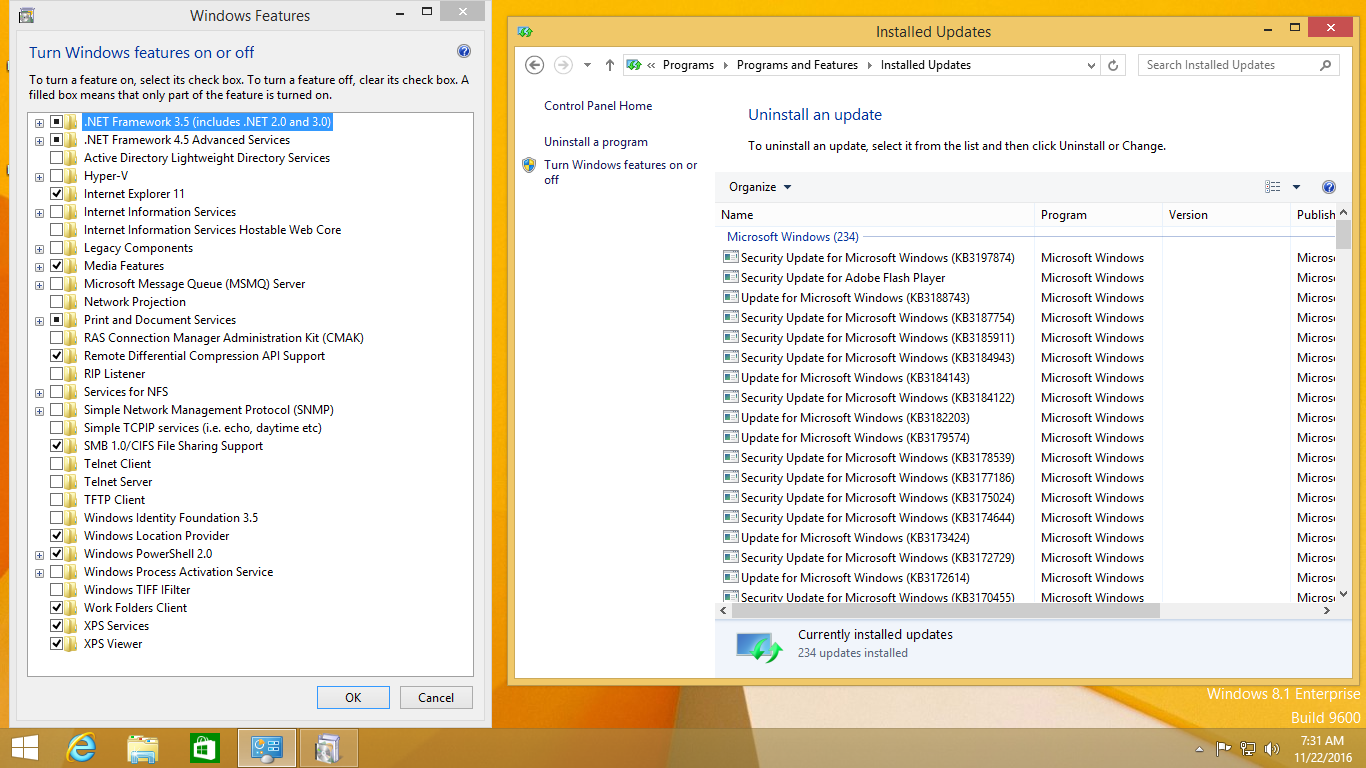Click icon of Adobe Flash Player update
Viewport: 1366px width, 768px height.
[730, 277]
